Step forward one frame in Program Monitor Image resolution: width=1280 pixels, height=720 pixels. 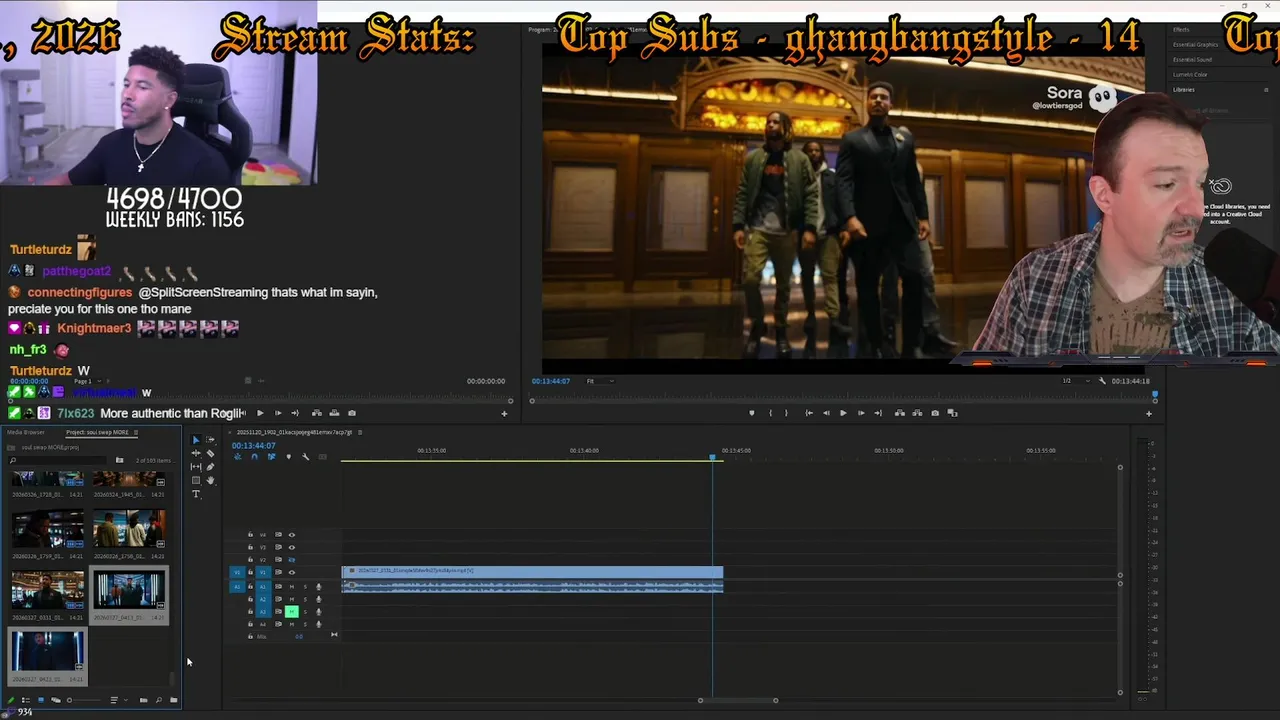[x=861, y=413]
